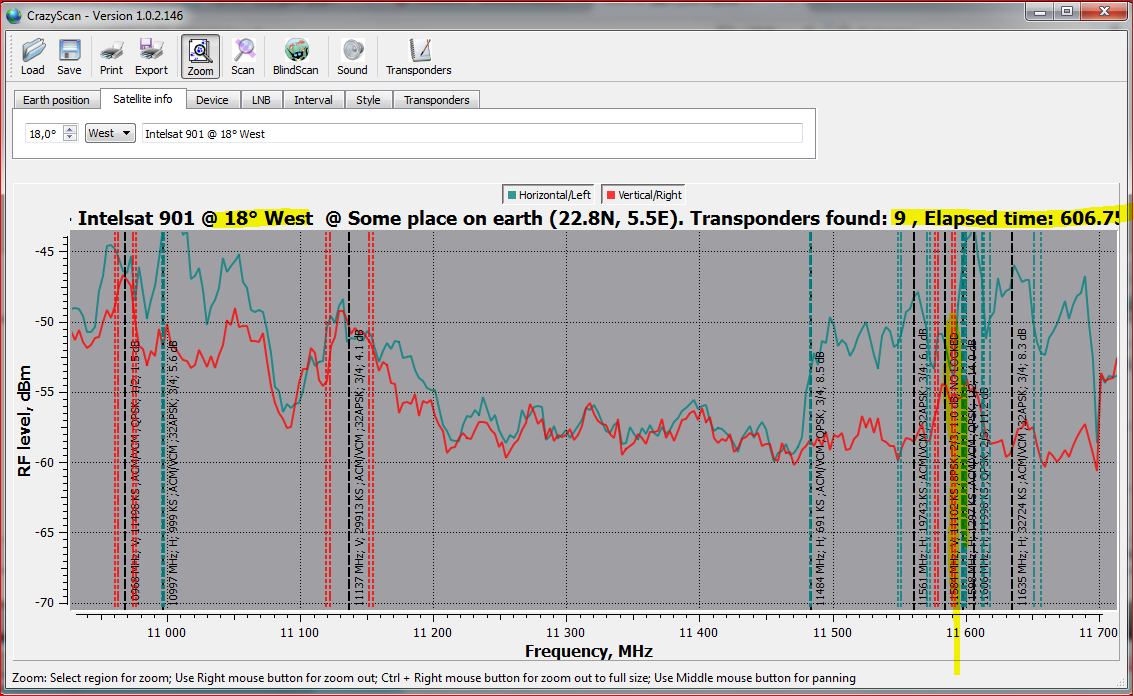Toggle Vertical/Right legend series
This screenshot has height=696, width=1134.
tap(644, 195)
